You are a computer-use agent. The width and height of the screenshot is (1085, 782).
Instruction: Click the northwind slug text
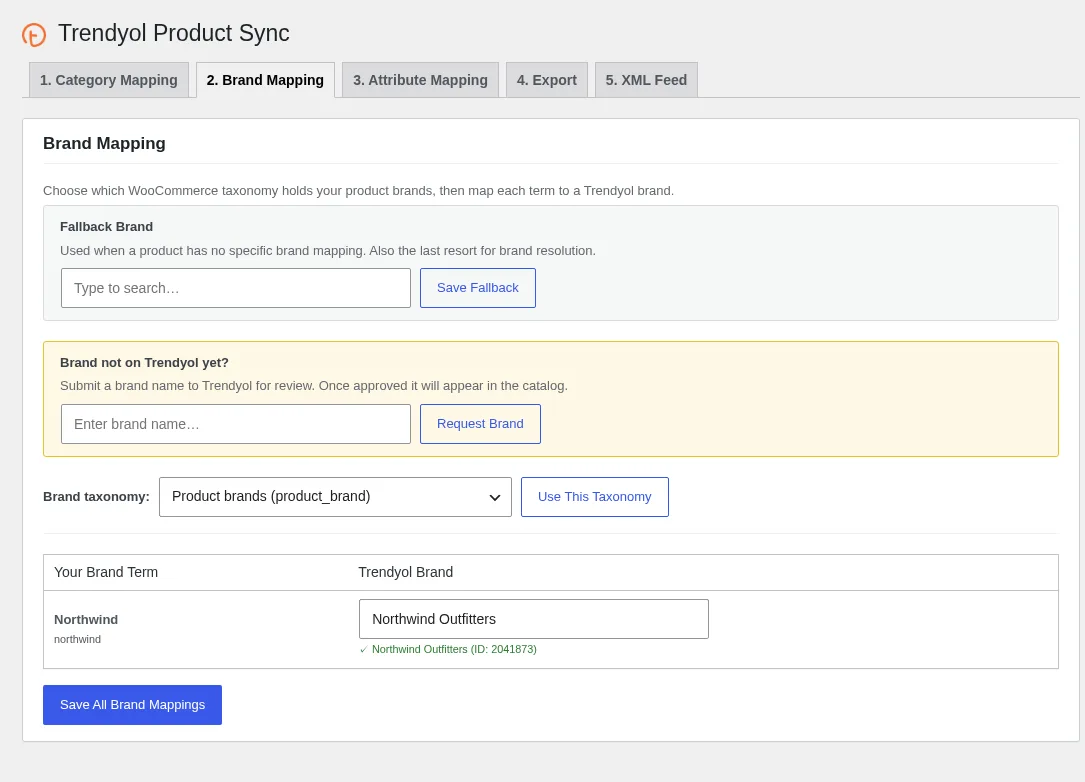(x=78, y=639)
